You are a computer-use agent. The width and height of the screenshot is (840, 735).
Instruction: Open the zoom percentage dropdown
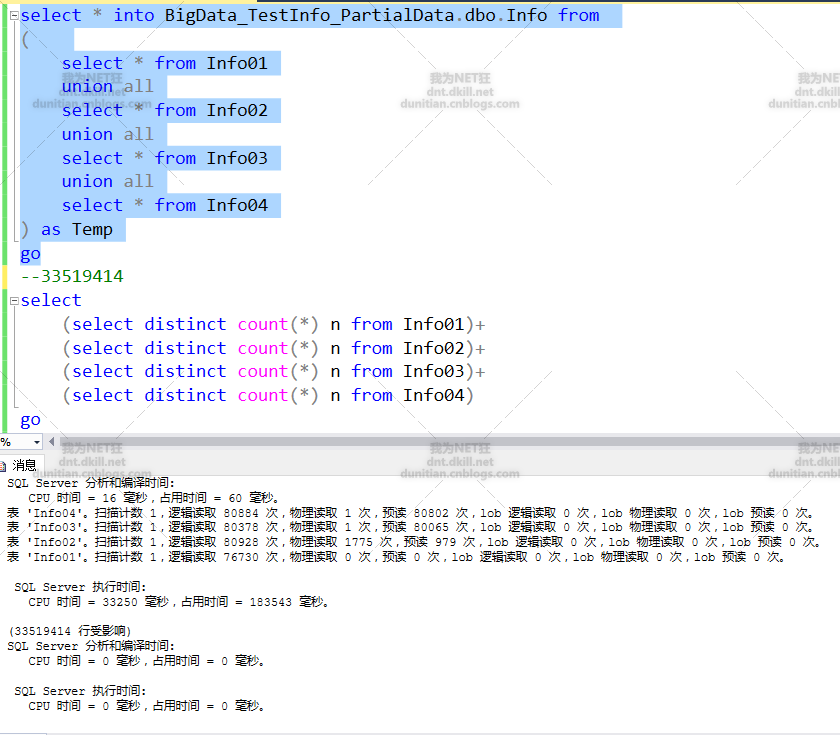pyautogui.click(x=36, y=442)
